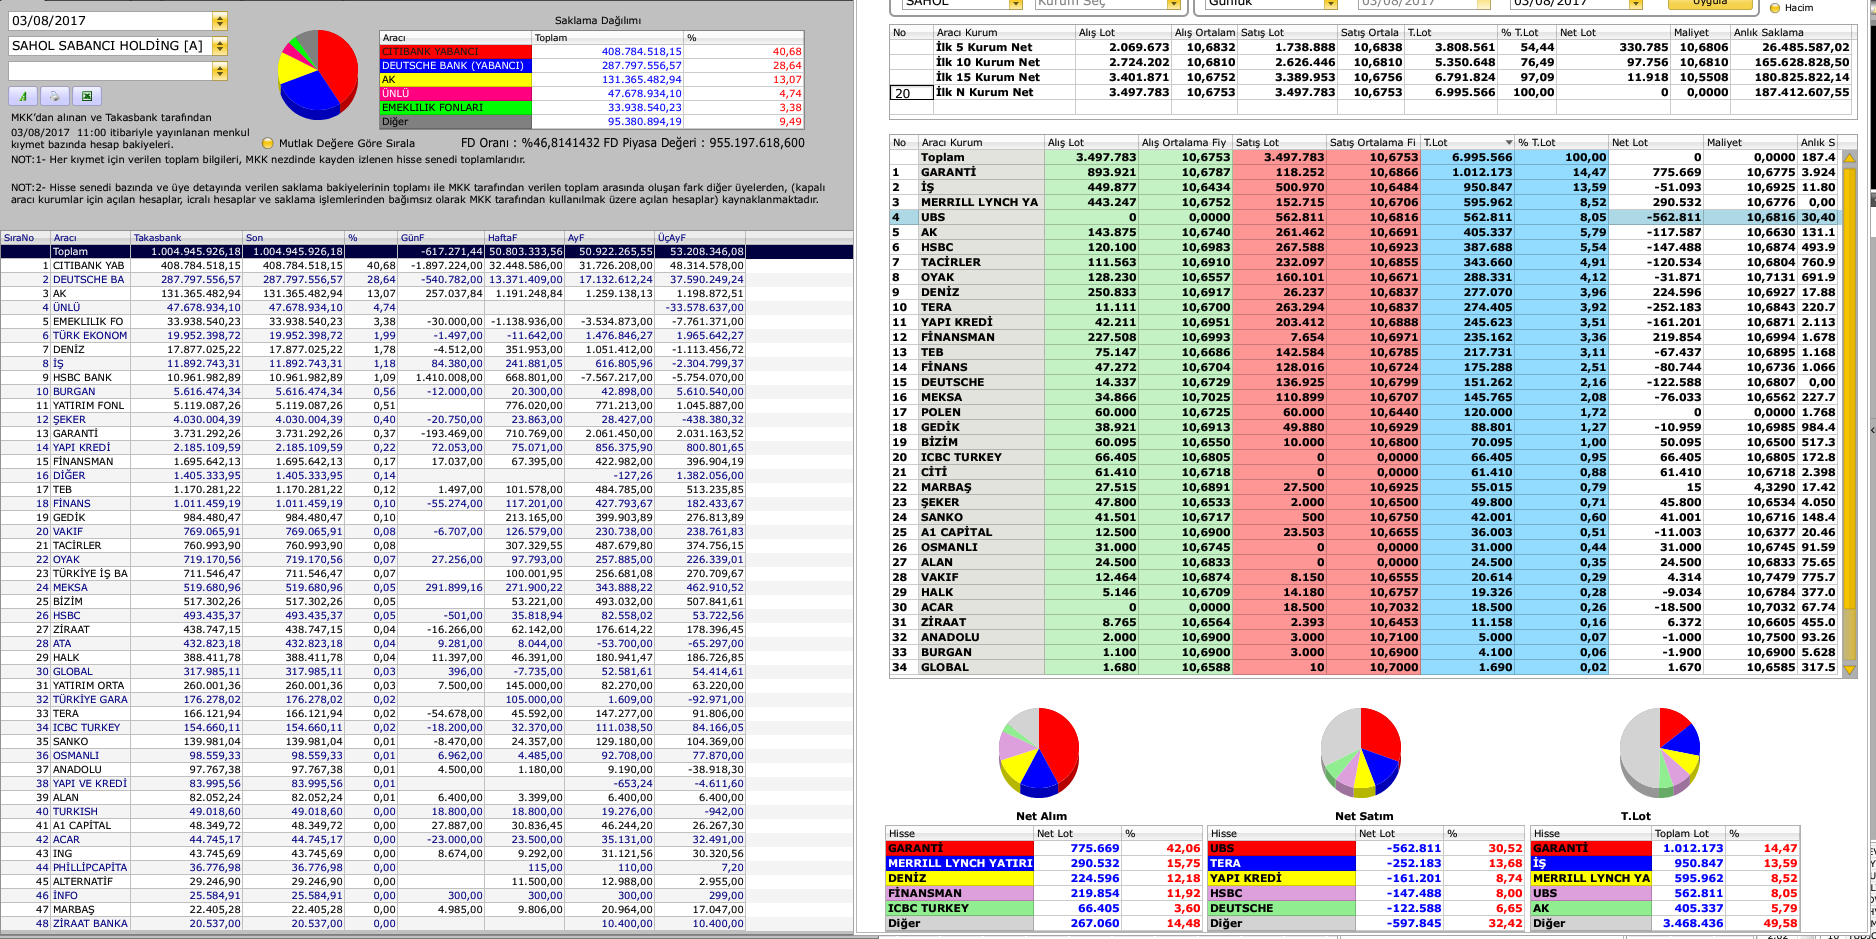Select the highlighted UBS row 4 in broker table
The image size is (1876, 939).
(1364, 217)
